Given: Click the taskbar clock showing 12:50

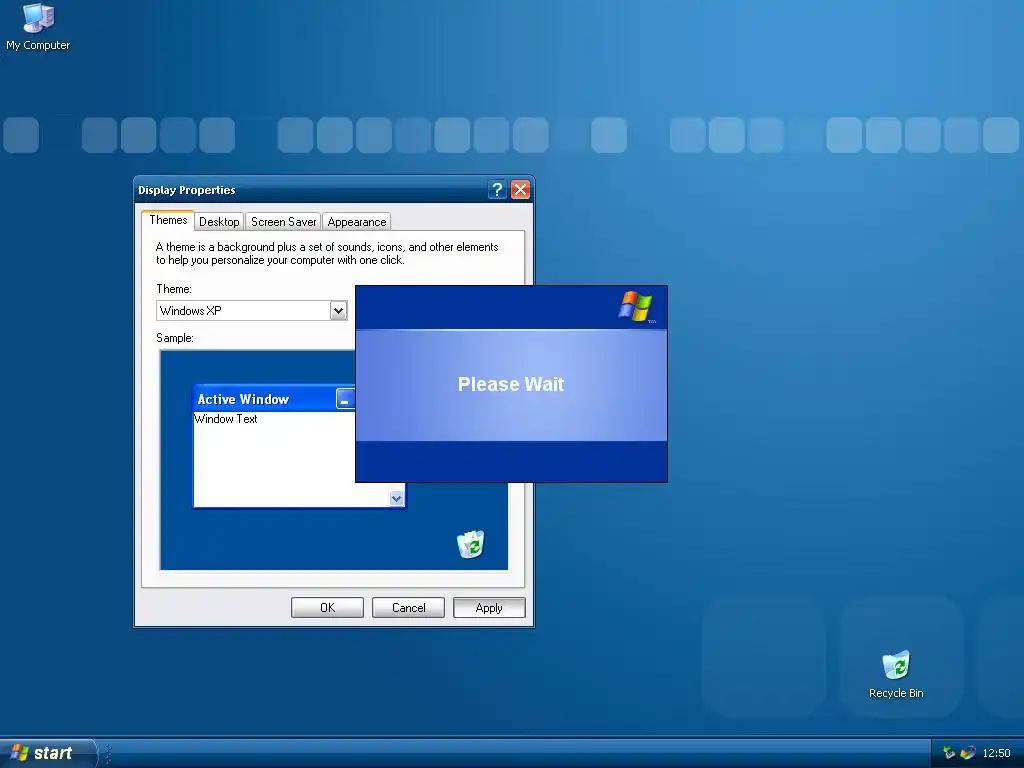Looking at the screenshot, I should click(996, 753).
